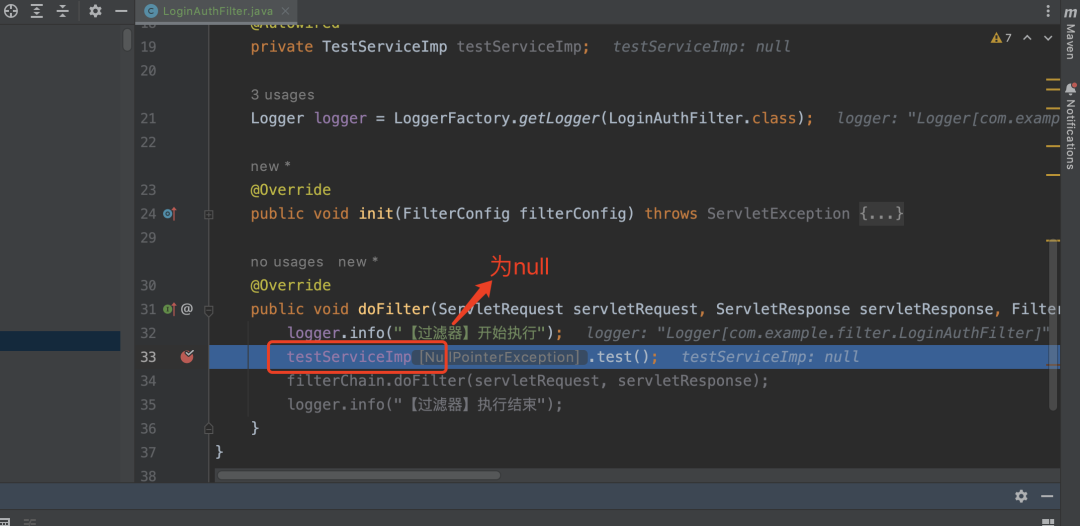1080x526 pixels.
Task: Click the doFilter method name on line 31
Action: click(394, 309)
